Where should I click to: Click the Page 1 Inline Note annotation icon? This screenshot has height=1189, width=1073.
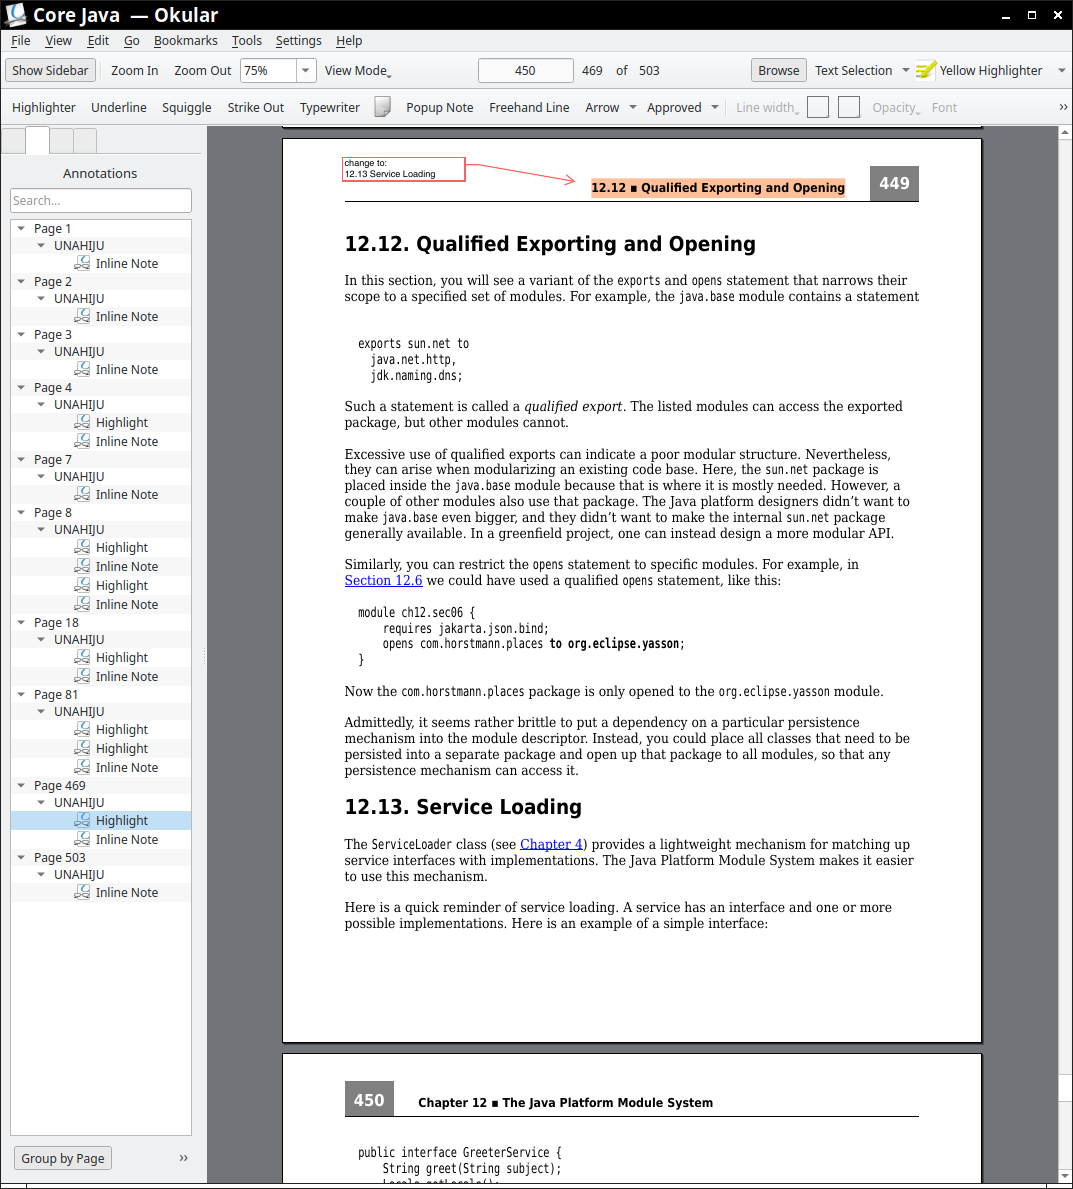coord(82,264)
